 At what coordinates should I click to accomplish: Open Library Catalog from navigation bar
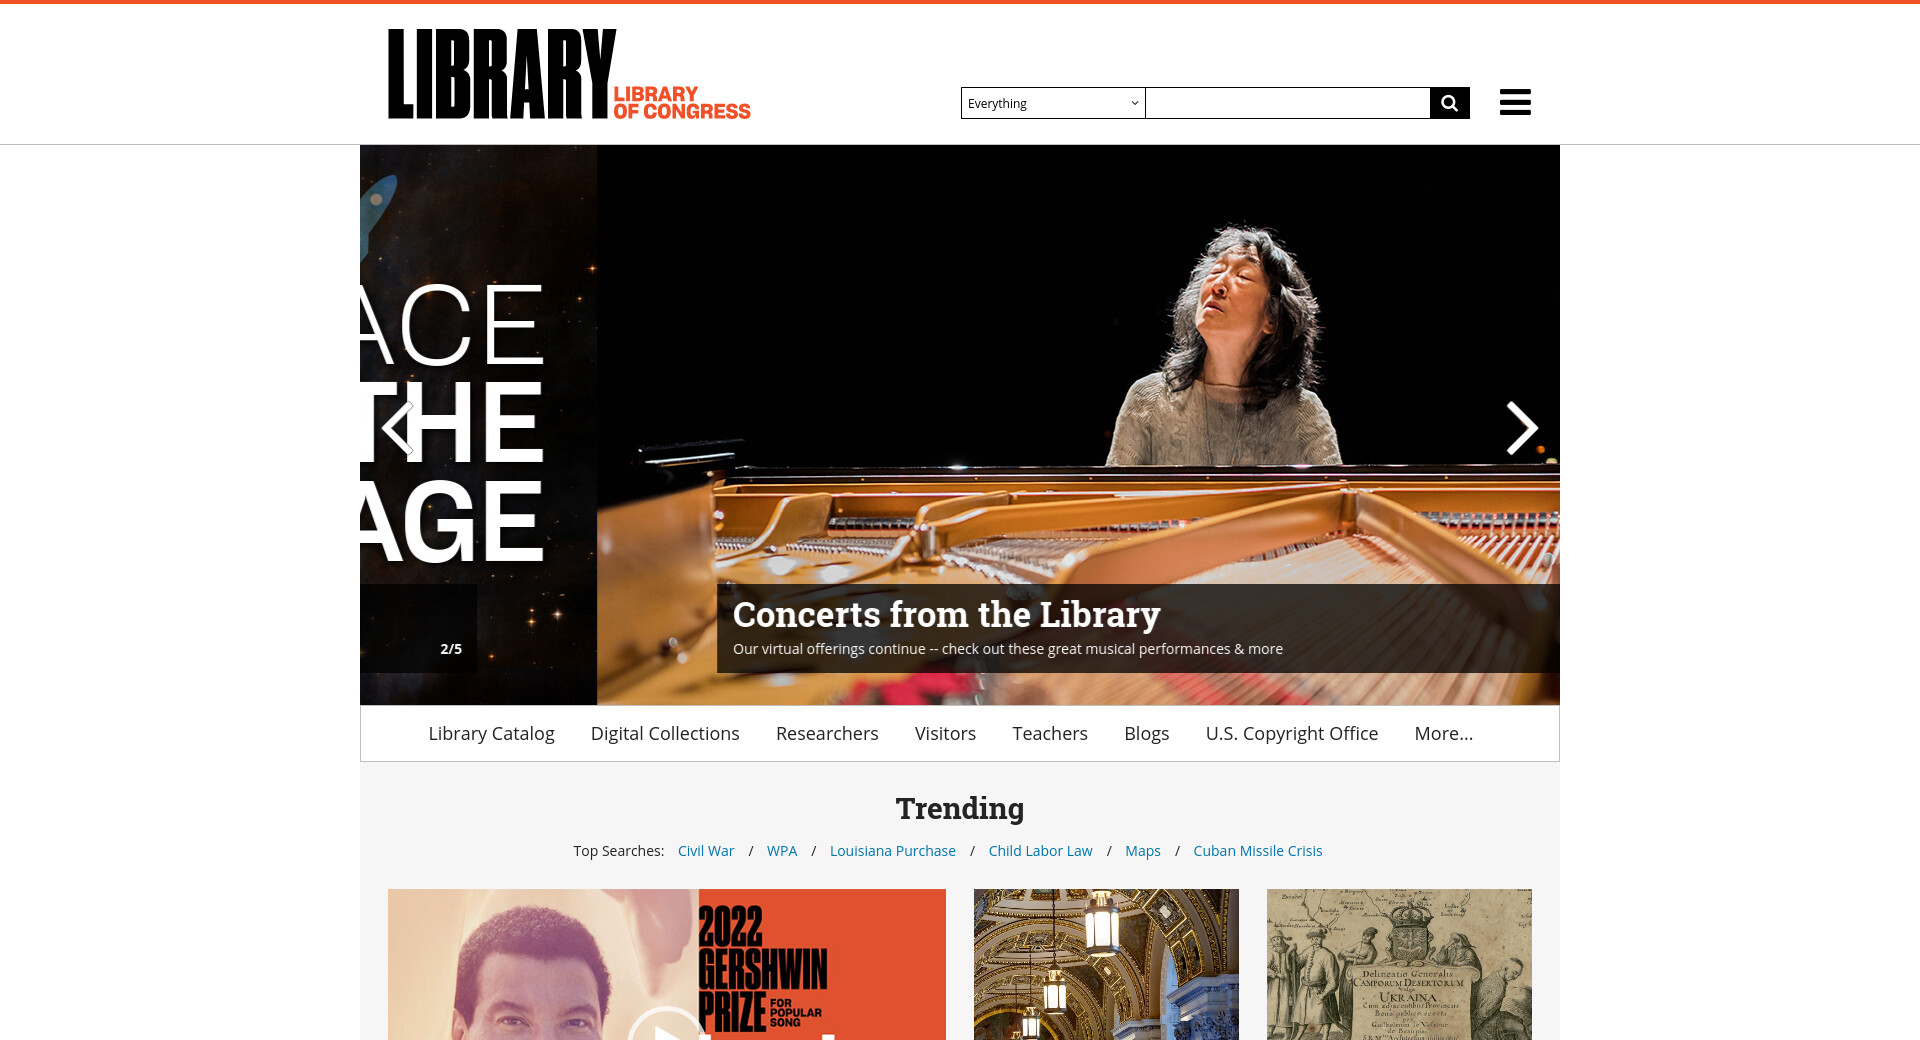pyautogui.click(x=491, y=733)
